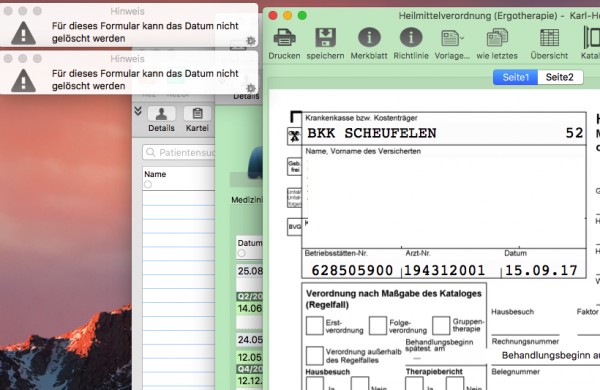The width and height of the screenshot is (600, 390).
Task: Check the Folgeverordnung checkbox
Action: (378, 326)
